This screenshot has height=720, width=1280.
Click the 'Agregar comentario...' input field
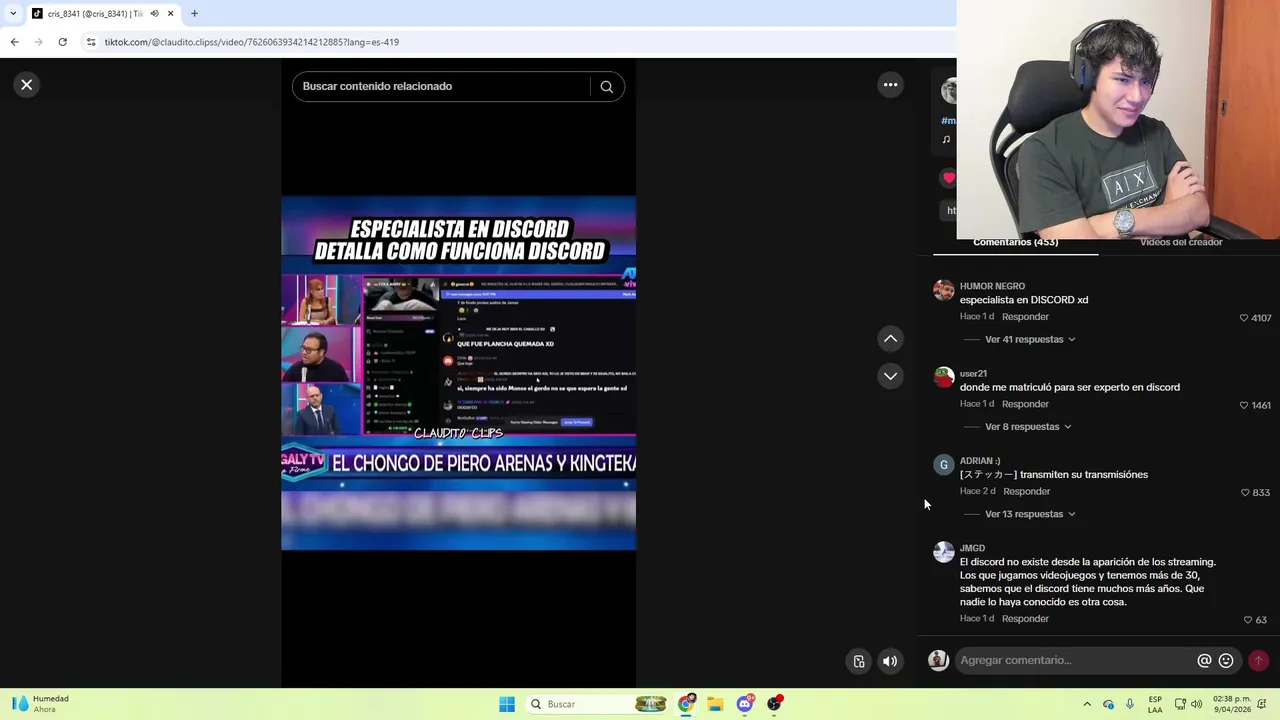tap(1075, 661)
